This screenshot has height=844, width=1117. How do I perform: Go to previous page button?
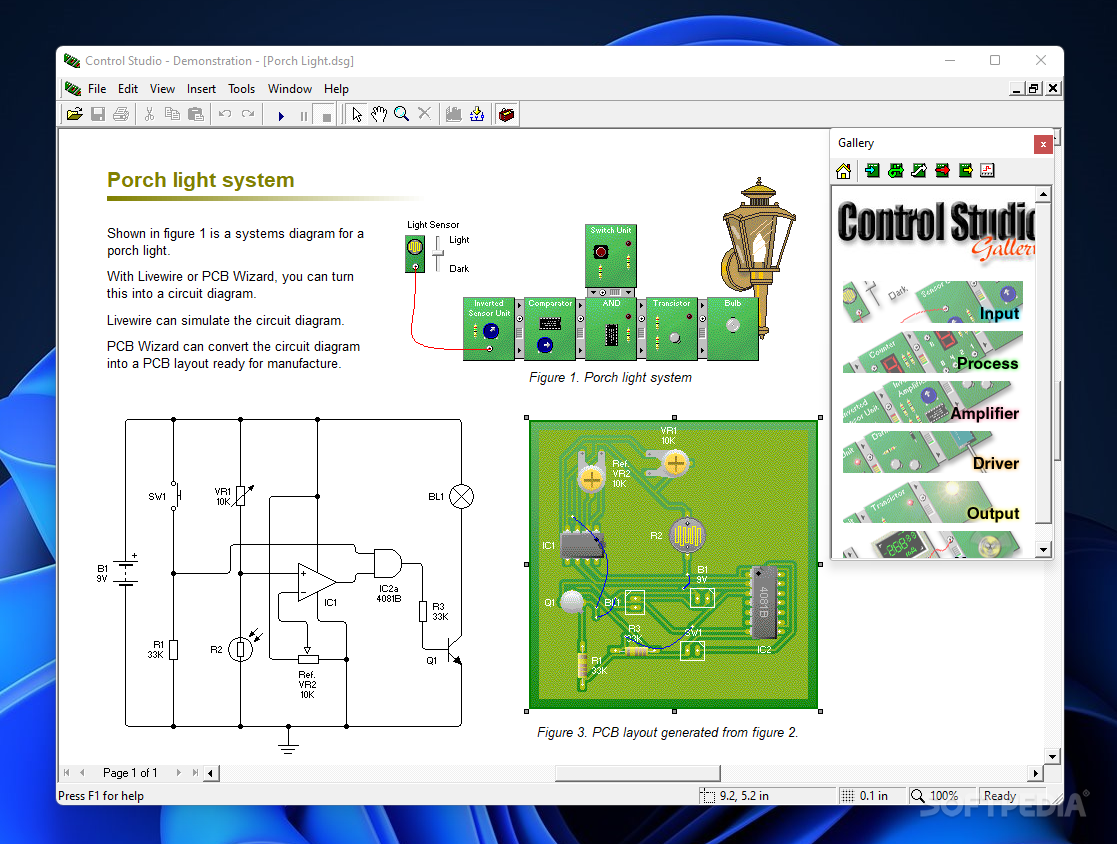click(83, 773)
